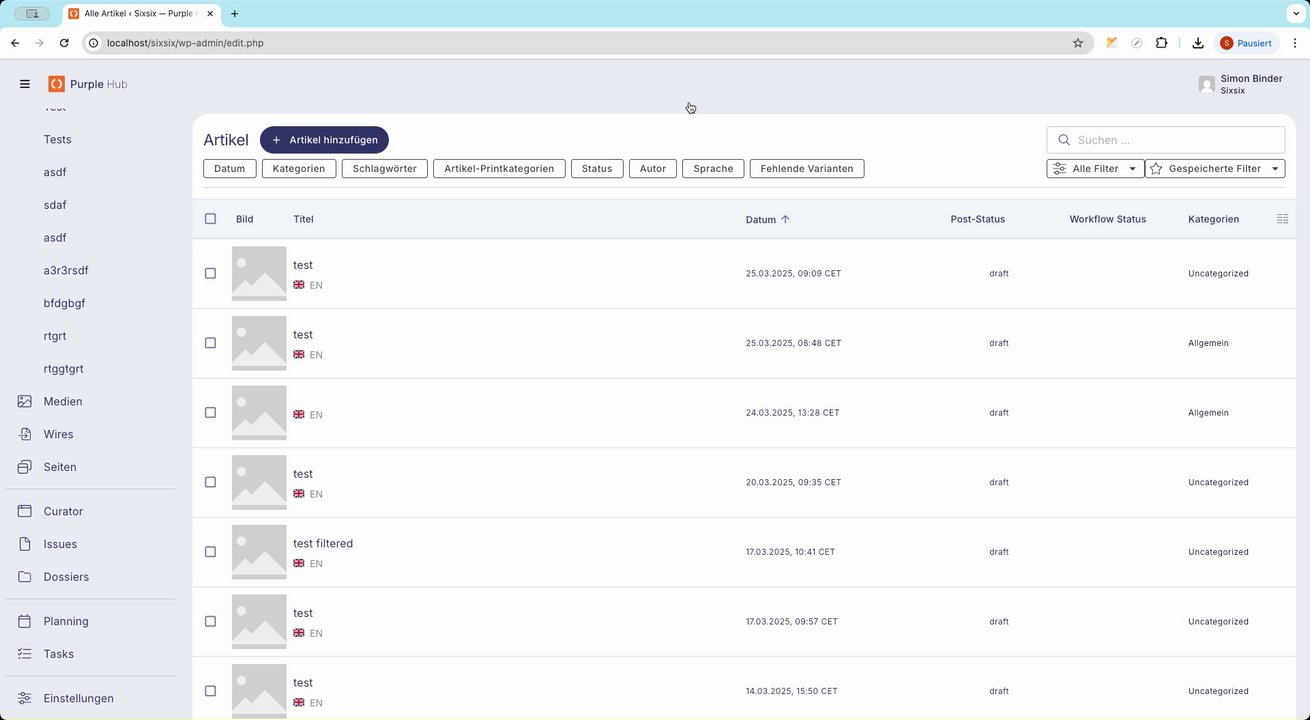Click the yellow note extension icon in the browser toolbar

[x=1111, y=43]
